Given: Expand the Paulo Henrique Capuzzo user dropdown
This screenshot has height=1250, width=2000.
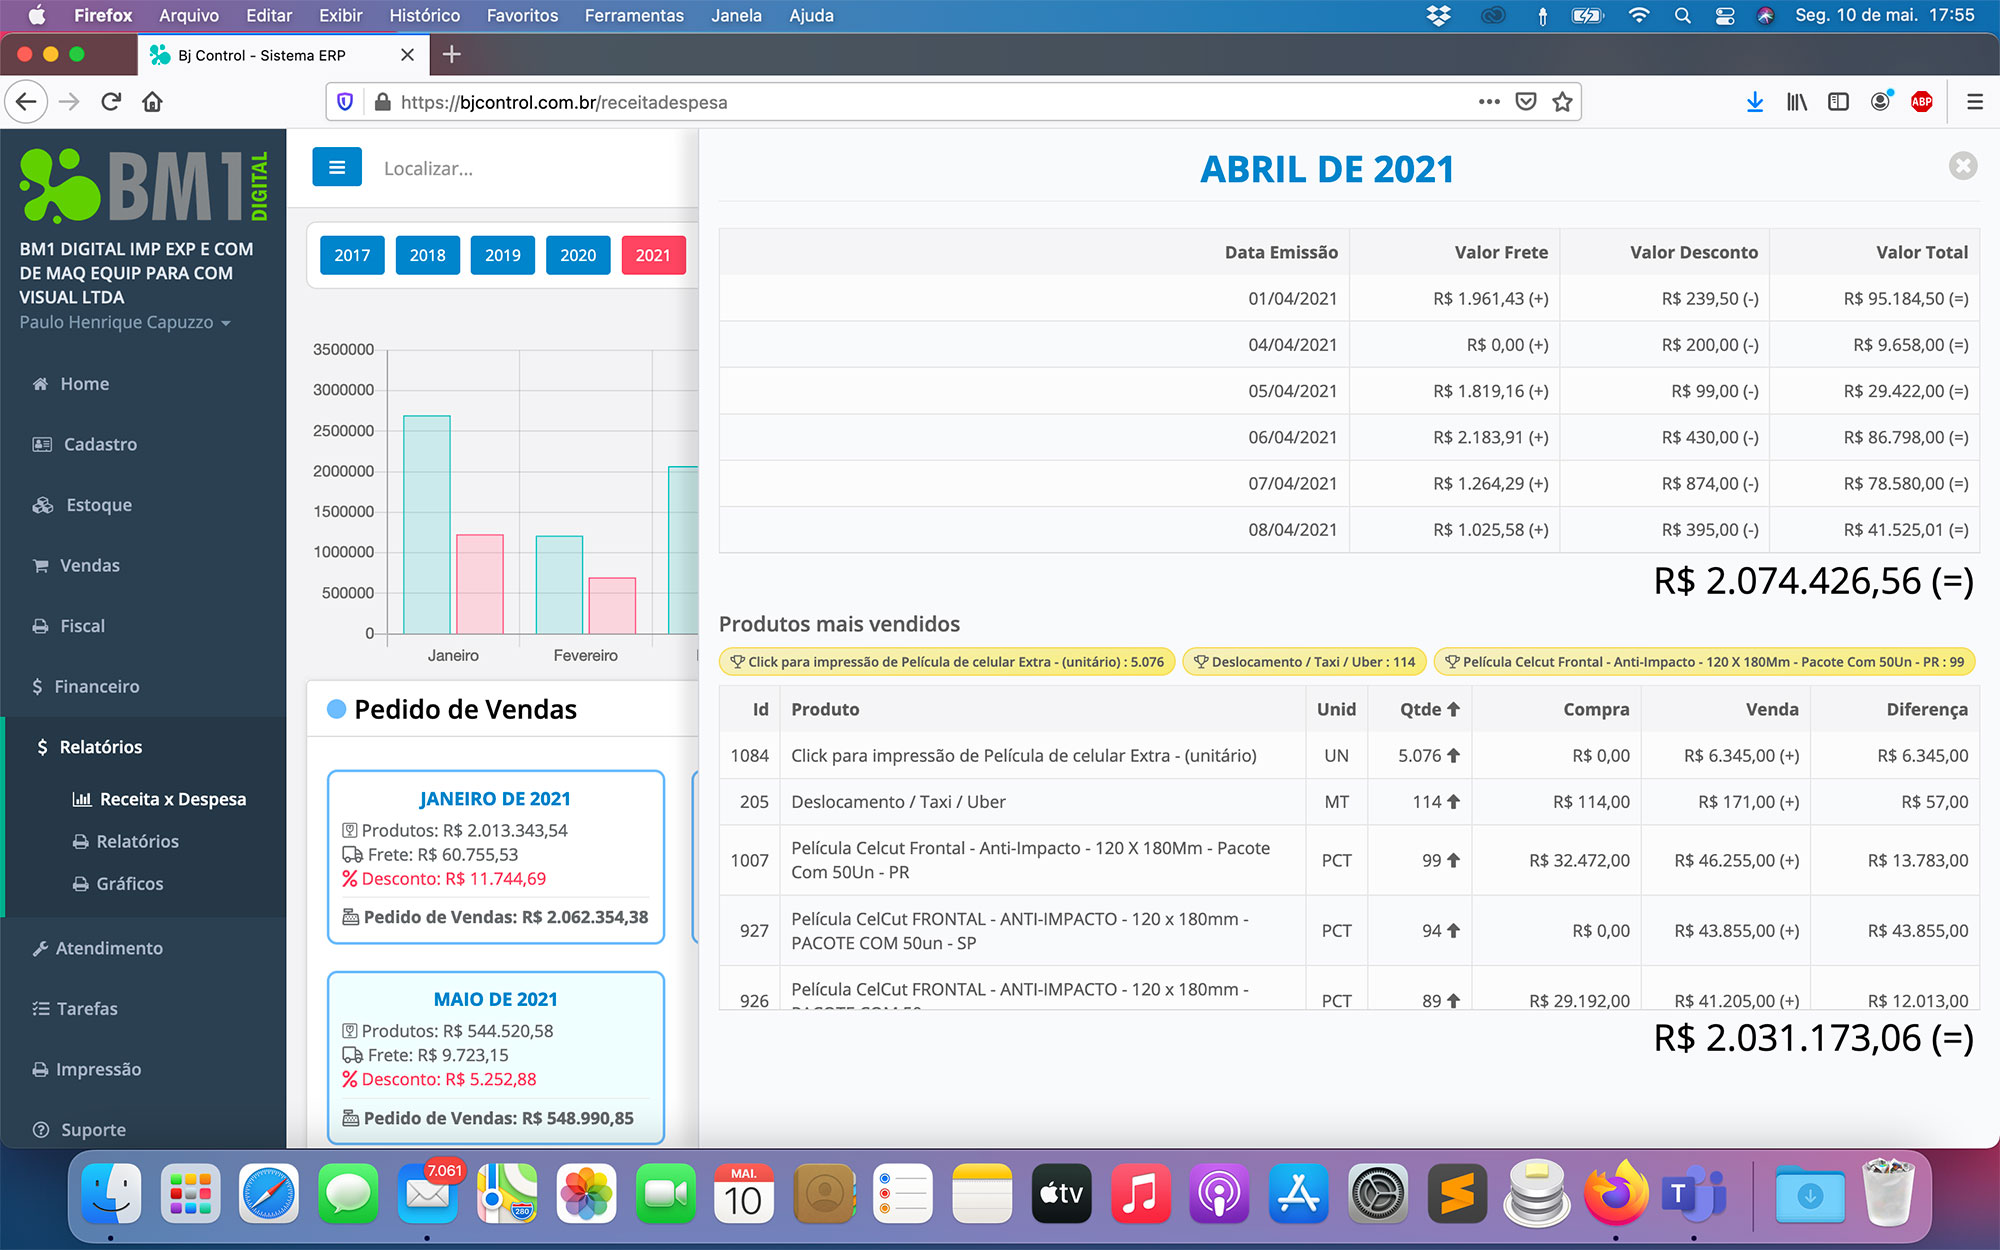Looking at the screenshot, I should click(124, 322).
